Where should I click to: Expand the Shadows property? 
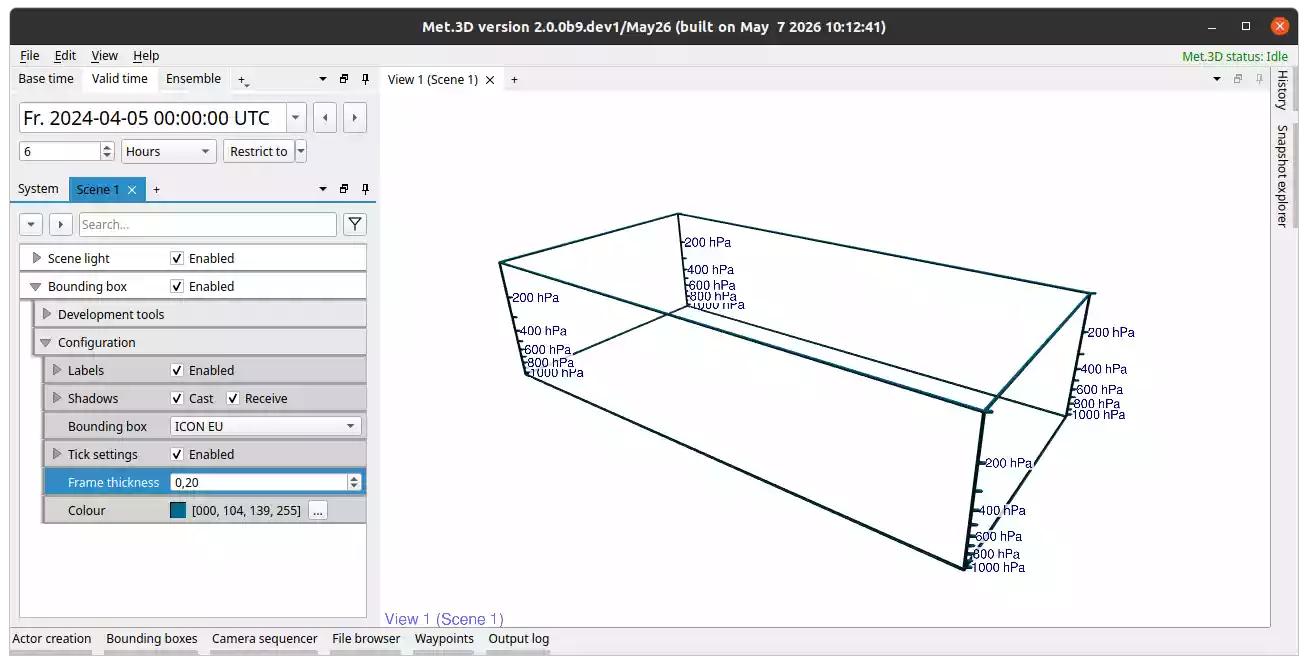tap(57, 398)
